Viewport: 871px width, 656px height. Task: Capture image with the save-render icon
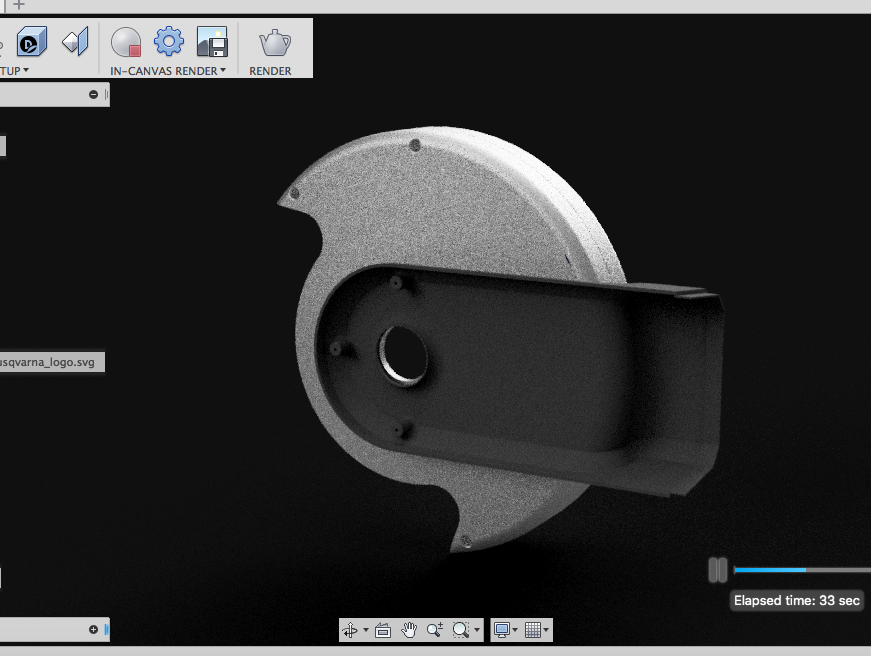(x=212, y=42)
